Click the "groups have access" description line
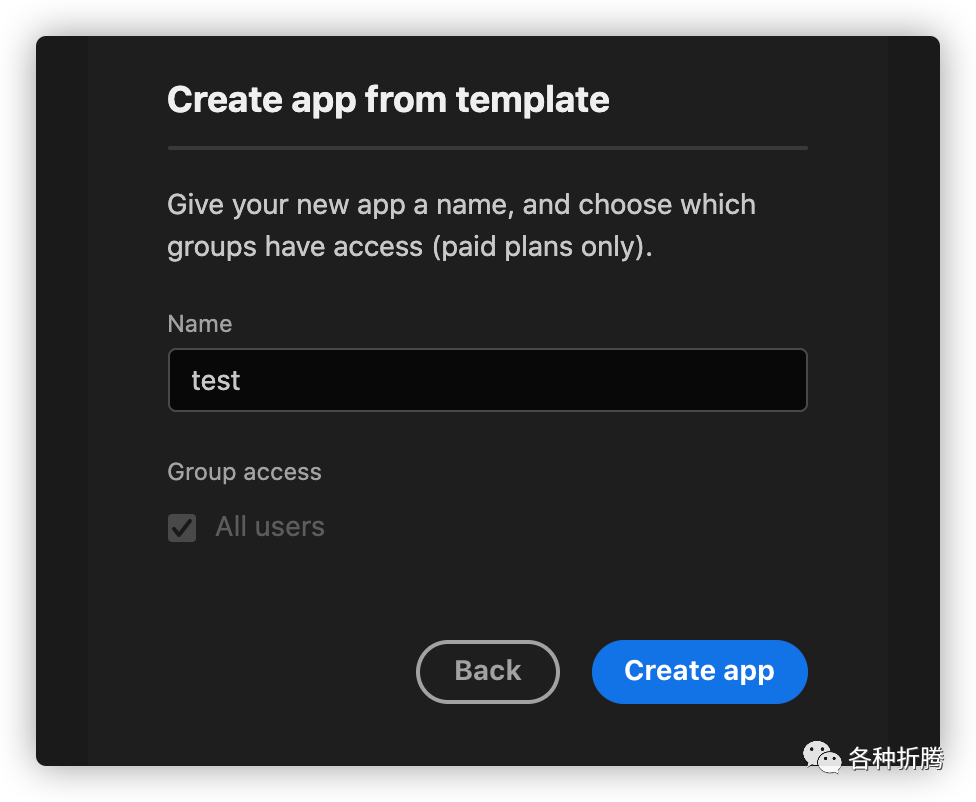Viewport: 976px width, 802px height. pos(295,246)
